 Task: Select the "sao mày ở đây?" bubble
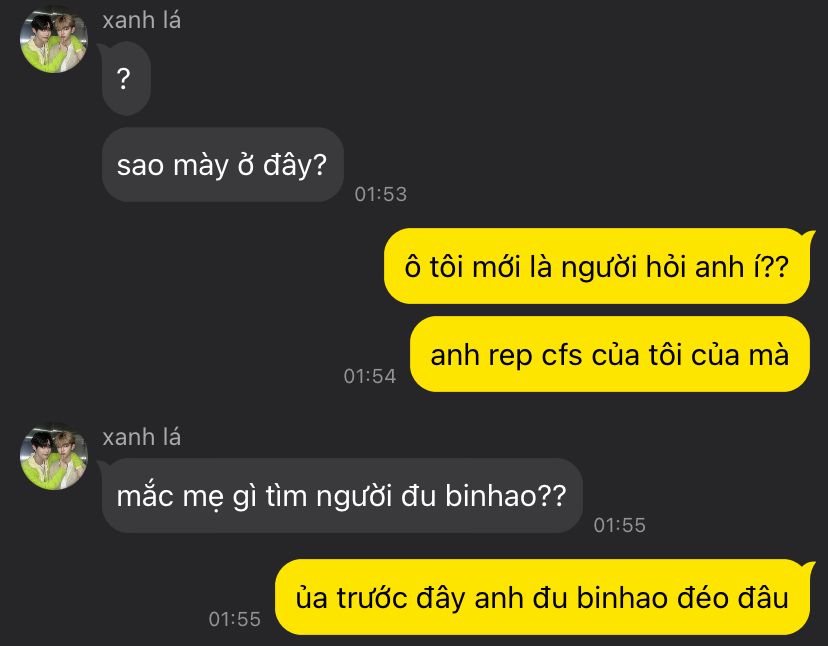pos(222,165)
